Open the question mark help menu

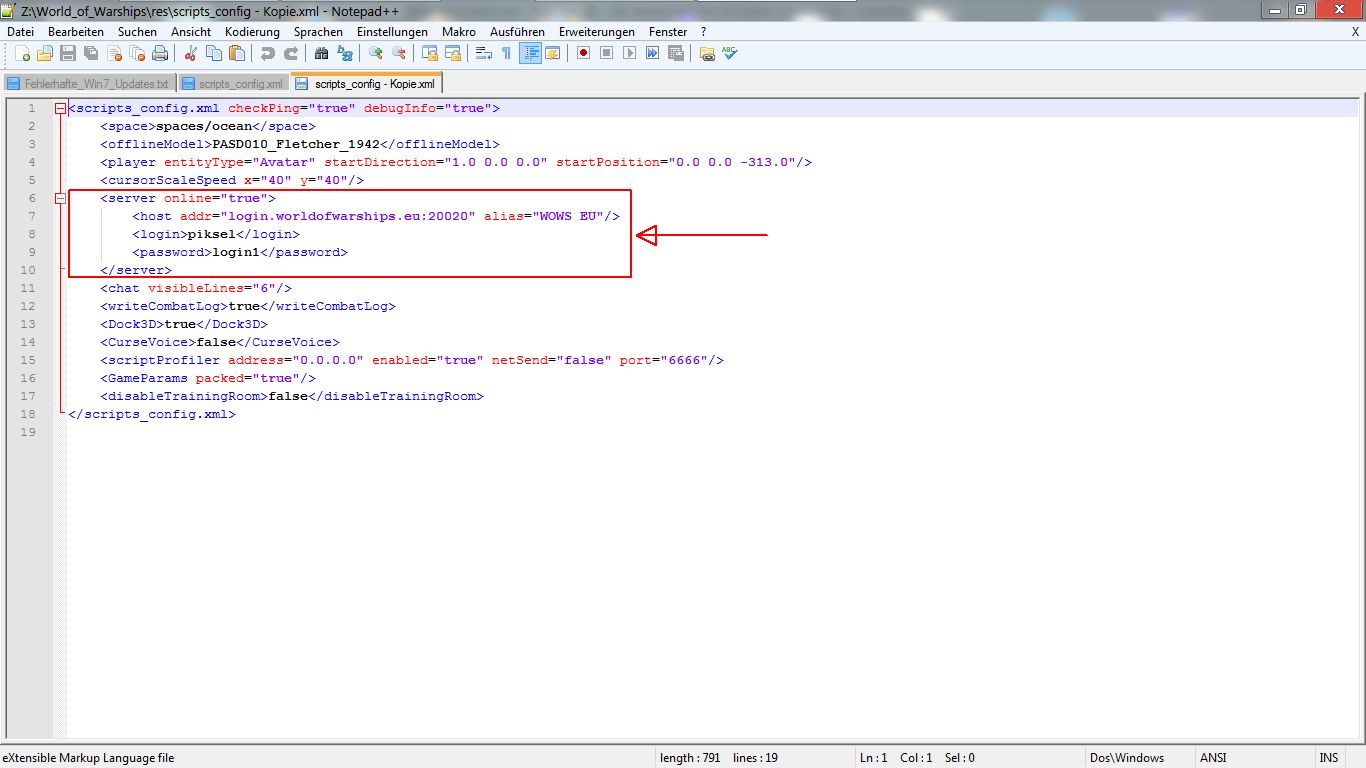click(703, 32)
